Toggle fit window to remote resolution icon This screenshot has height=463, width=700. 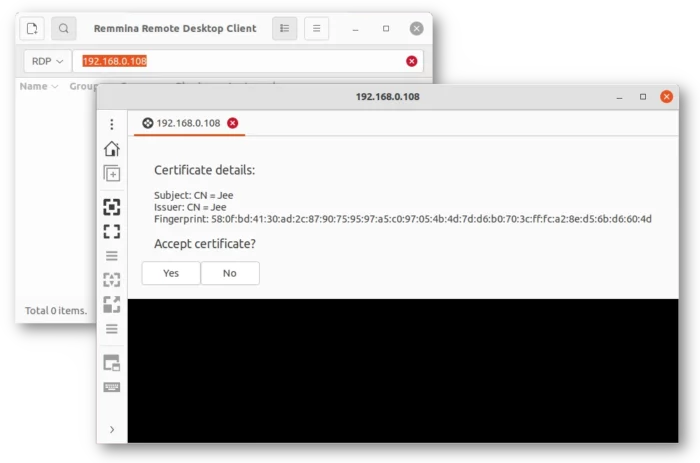(112, 207)
